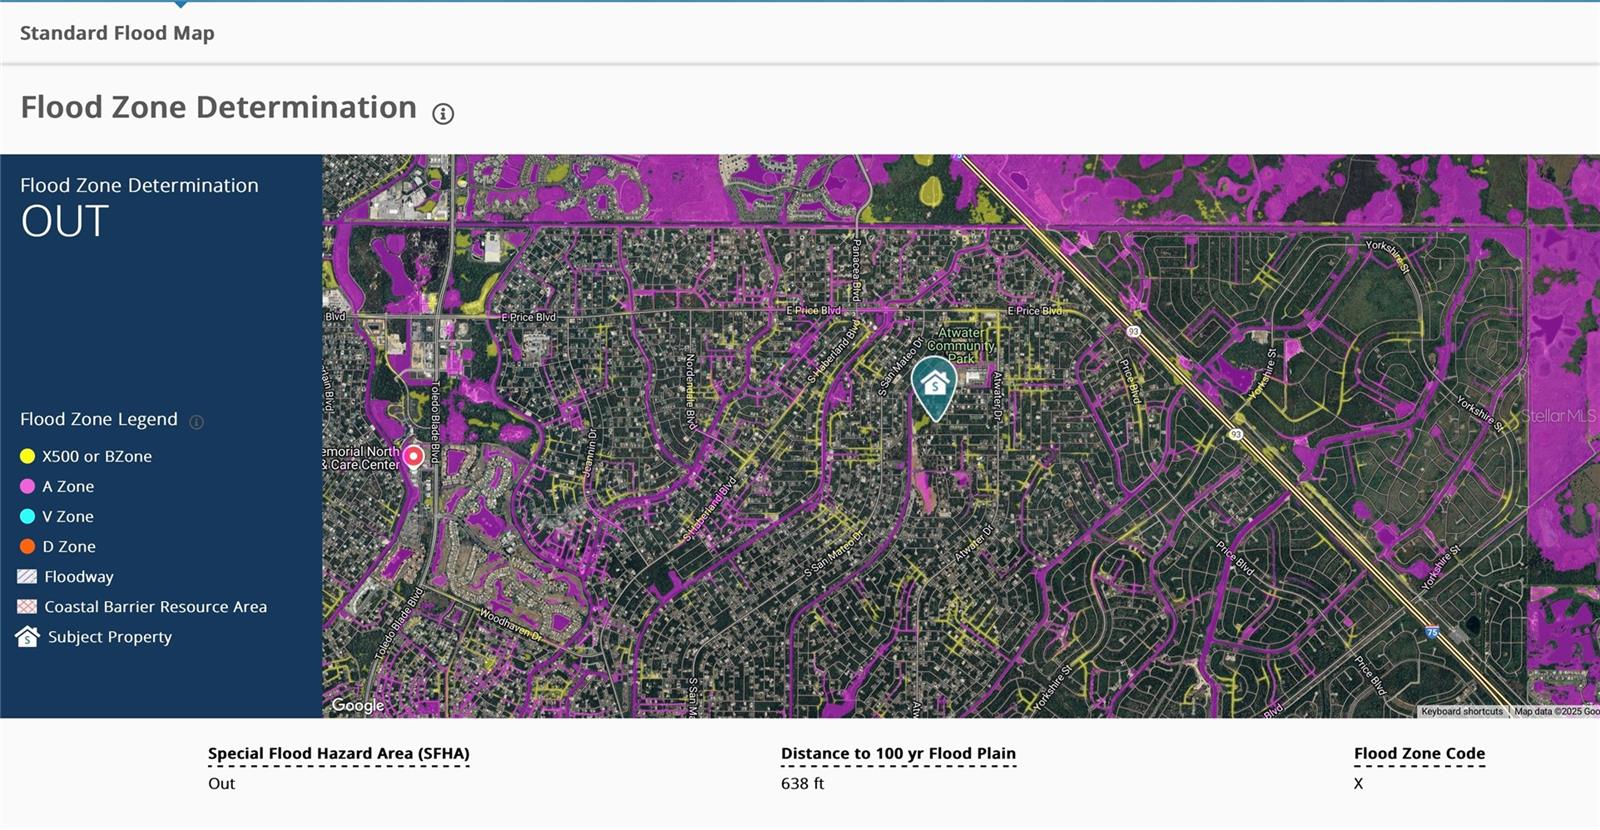Click the Panacea Blvd street label
This screenshot has height=830, width=1600.
[x=856, y=270]
